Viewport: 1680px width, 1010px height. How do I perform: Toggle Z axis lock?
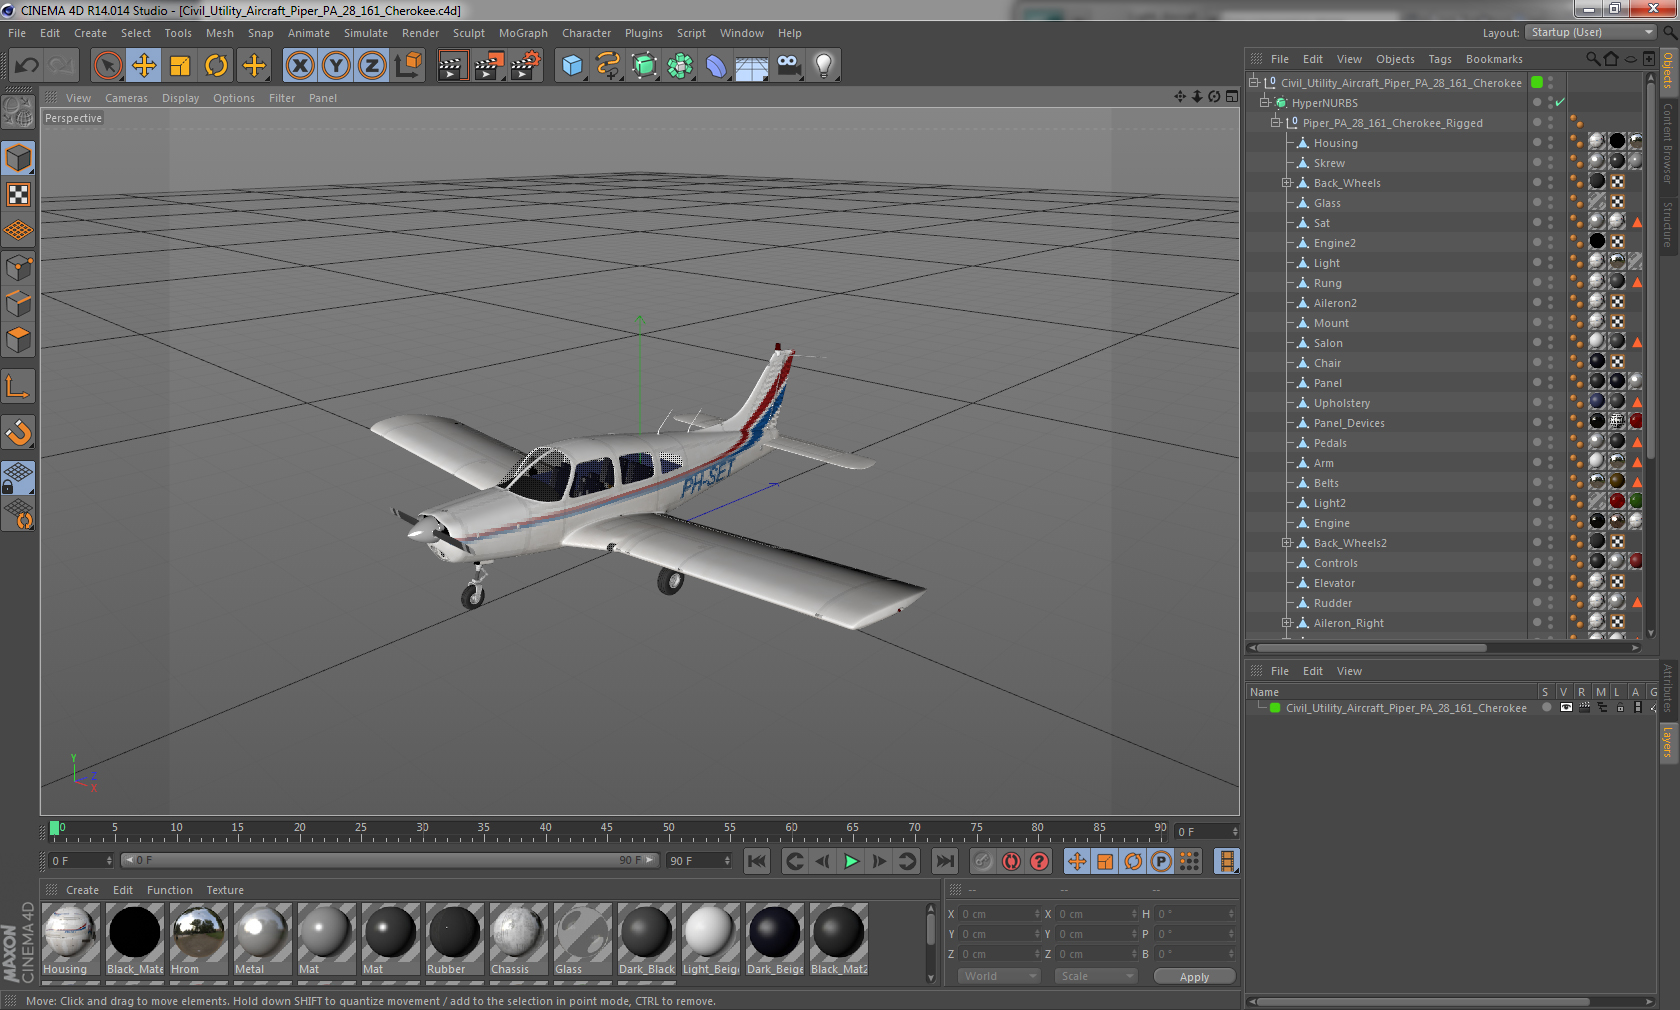click(372, 66)
